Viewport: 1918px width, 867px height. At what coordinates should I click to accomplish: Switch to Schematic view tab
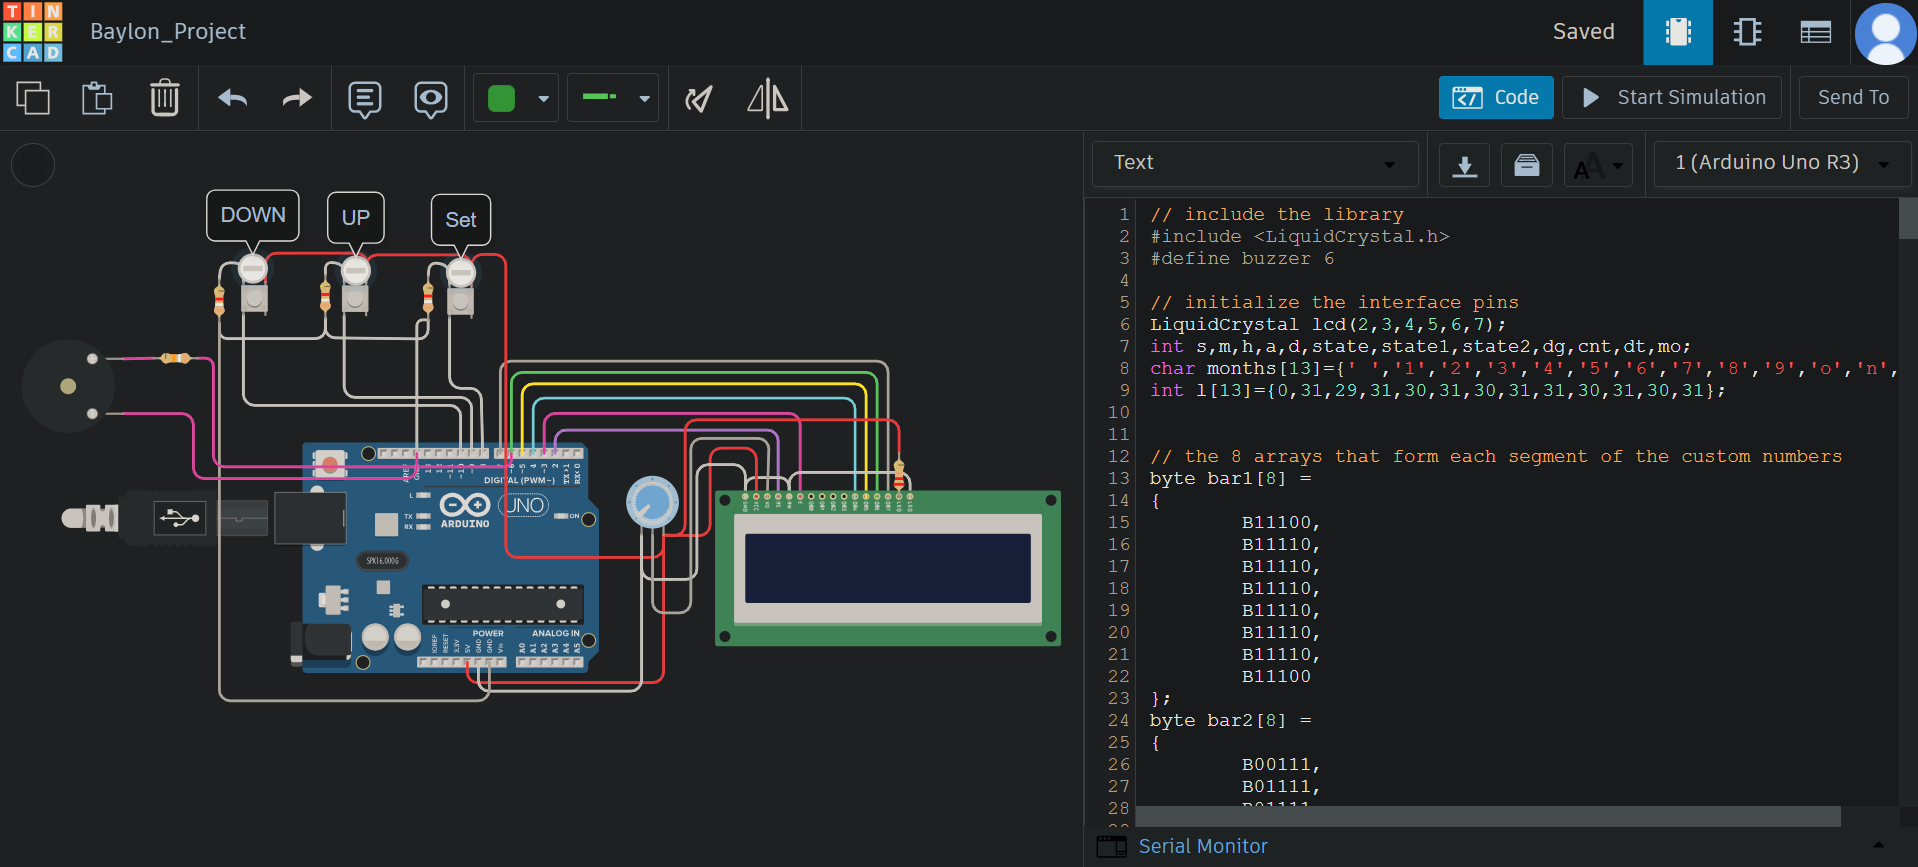[x=1747, y=32]
